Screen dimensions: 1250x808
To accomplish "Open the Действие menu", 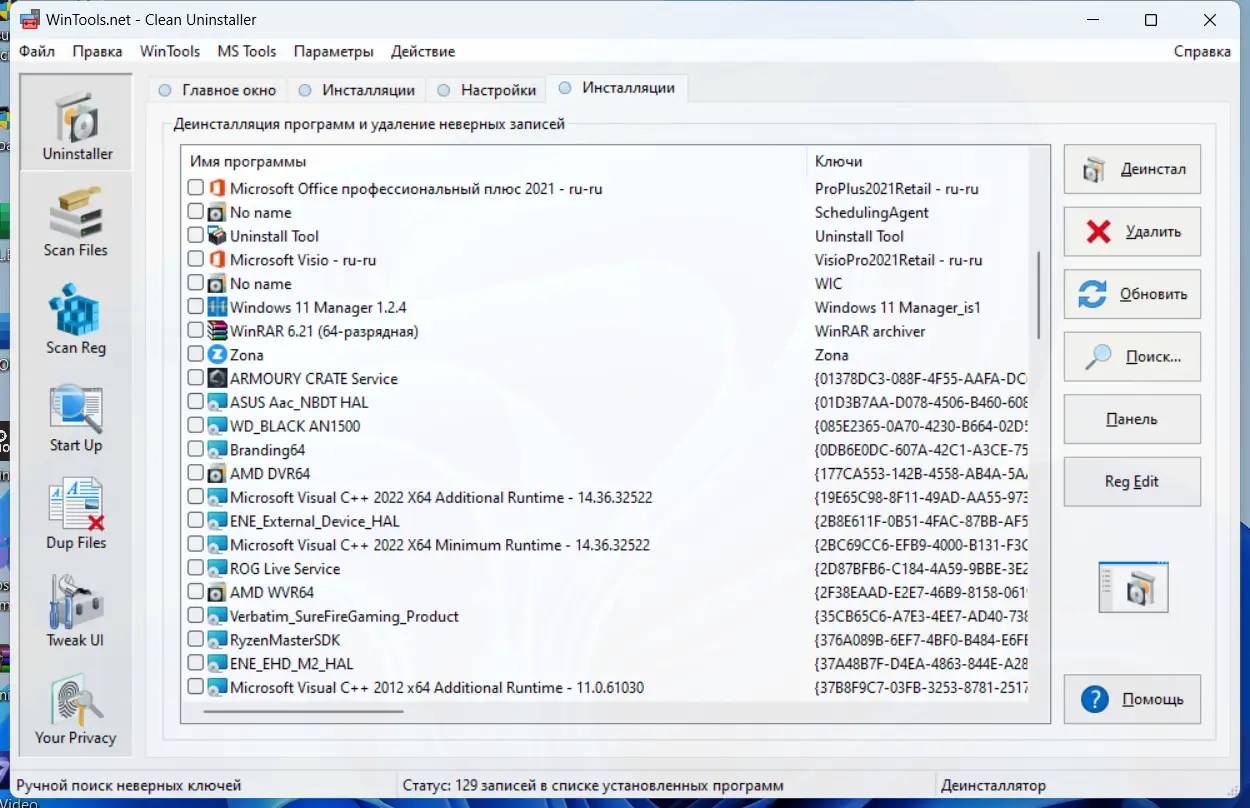I will (423, 51).
